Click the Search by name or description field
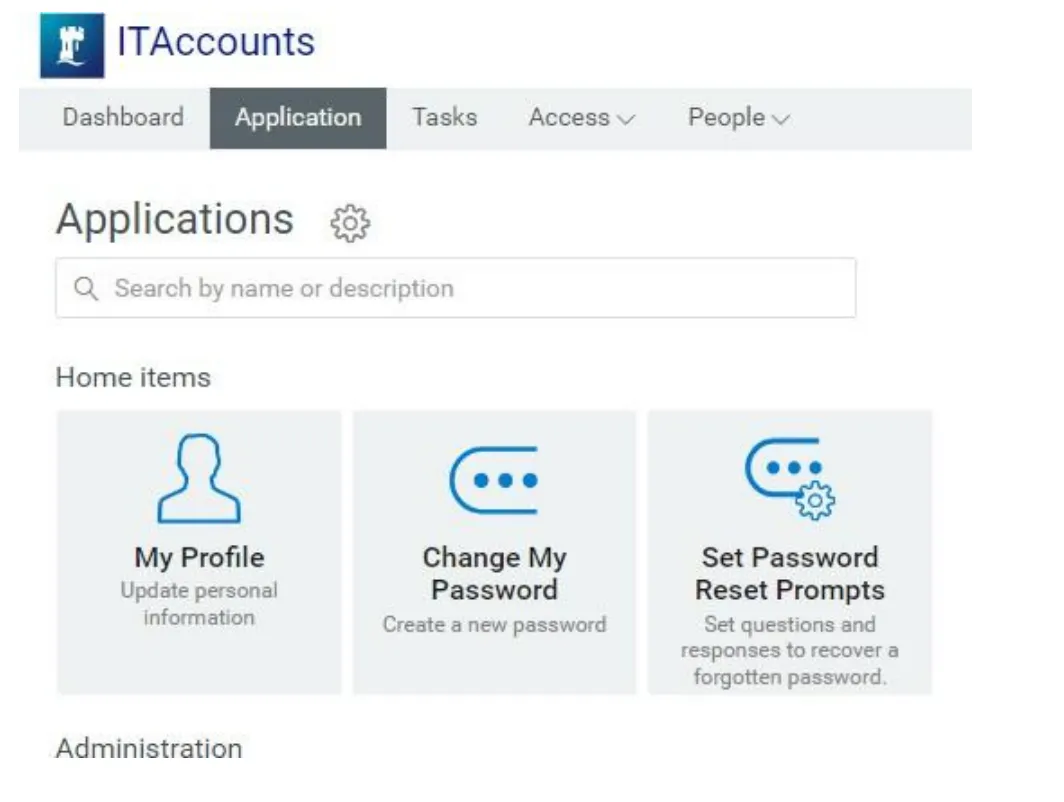1064x802 pixels. (x=456, y=288)
